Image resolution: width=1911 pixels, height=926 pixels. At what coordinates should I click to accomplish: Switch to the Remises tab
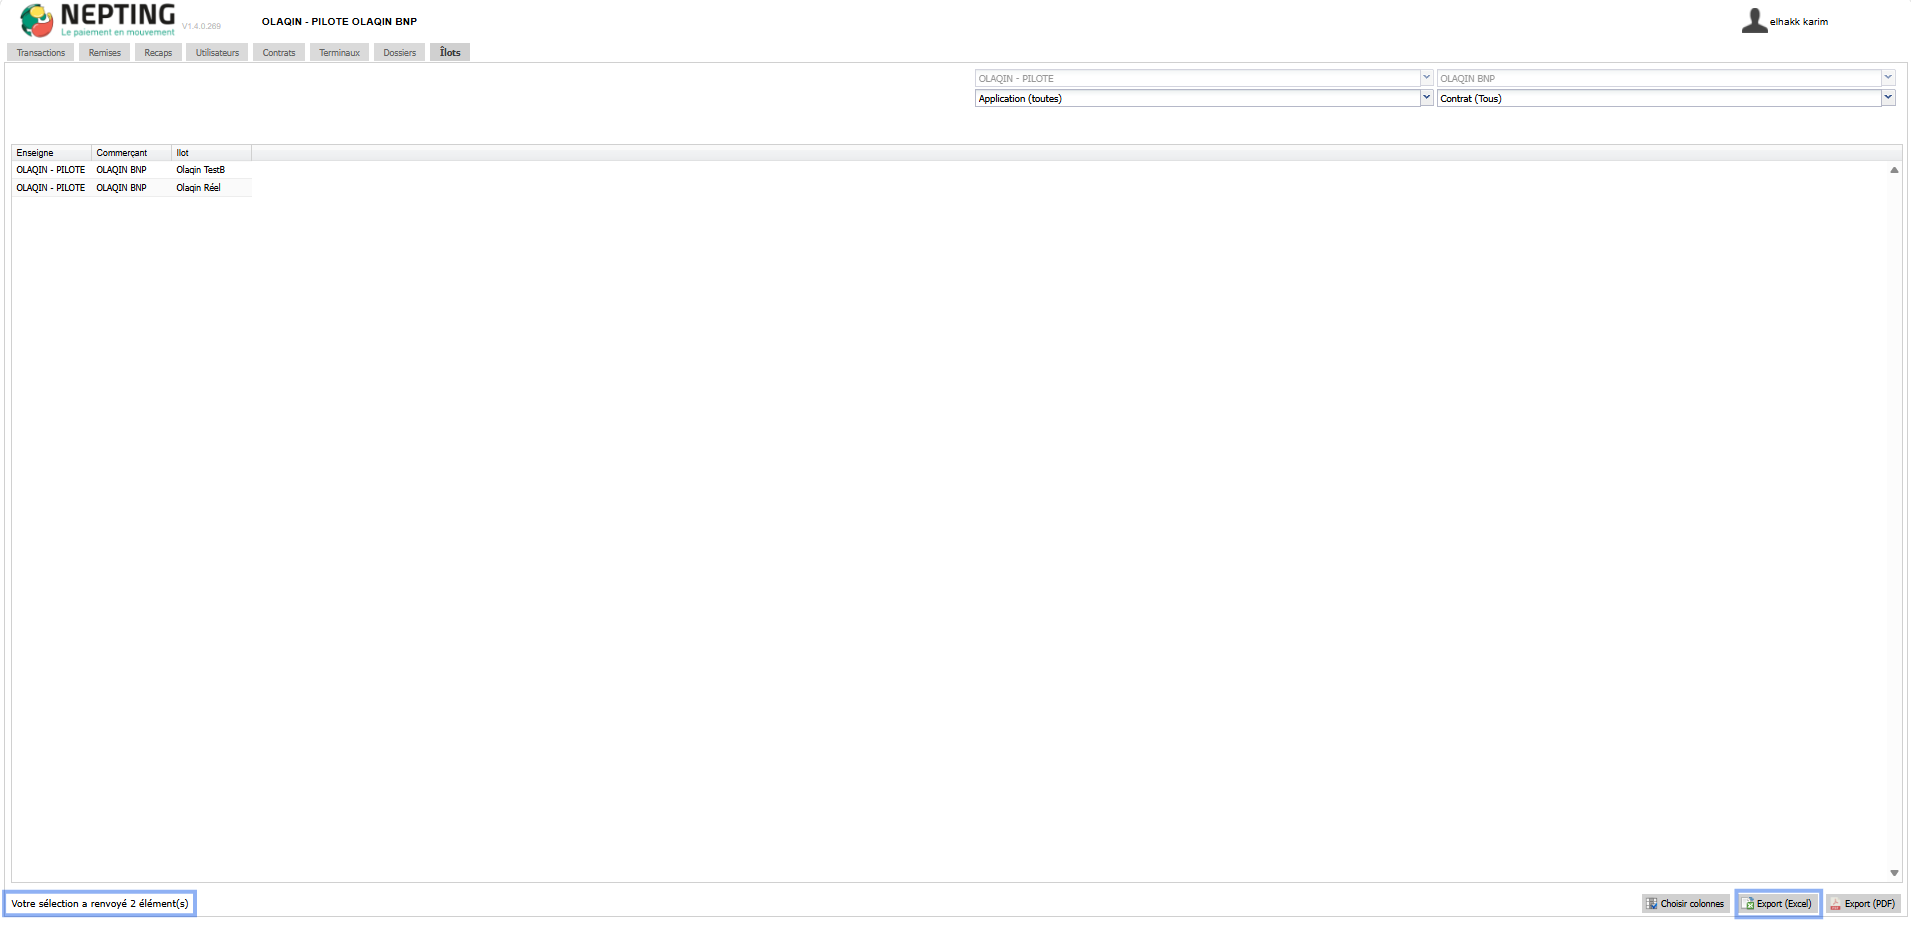click(x=104, y=53)
